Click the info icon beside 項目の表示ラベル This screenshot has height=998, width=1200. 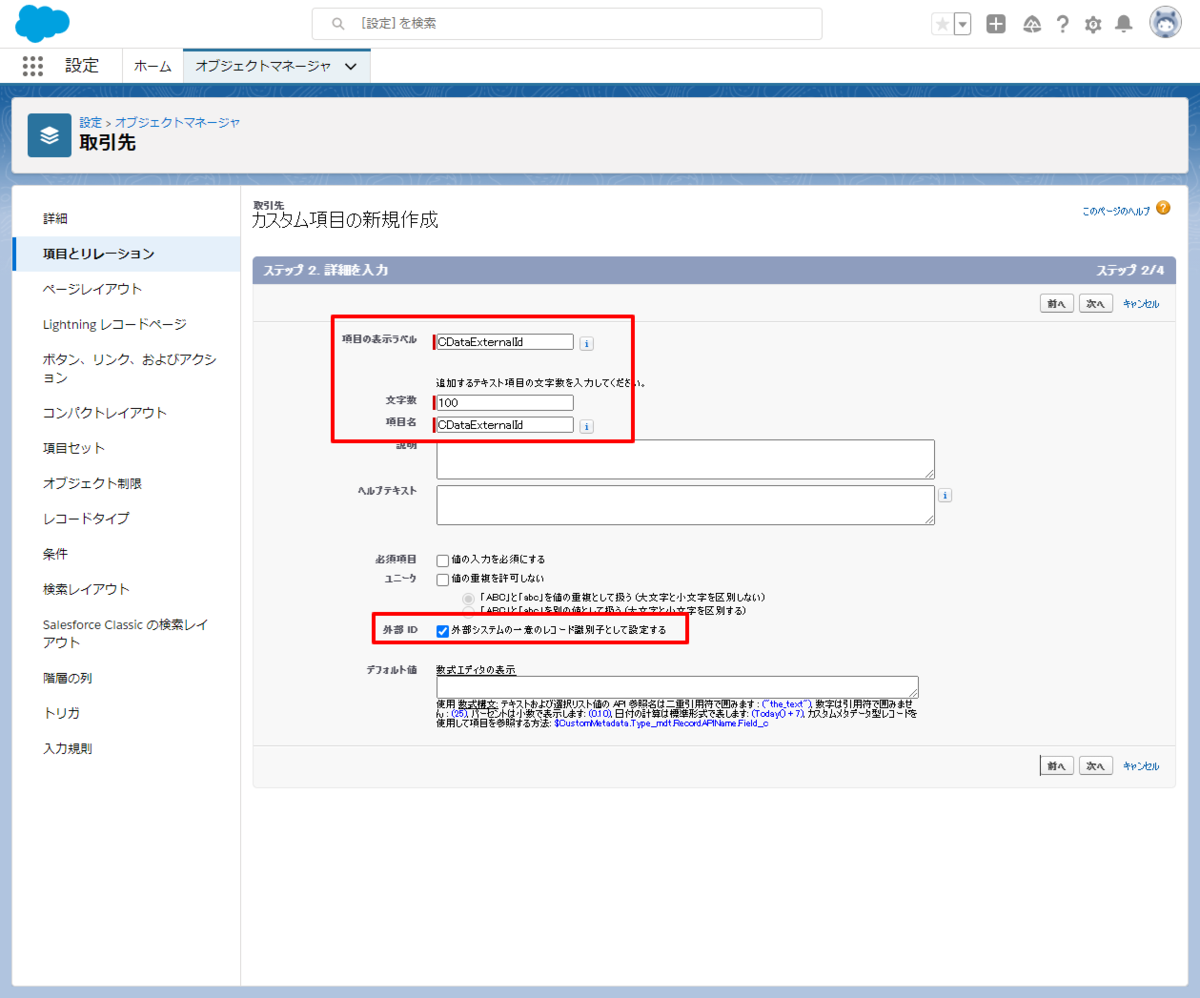coord(587,343)
